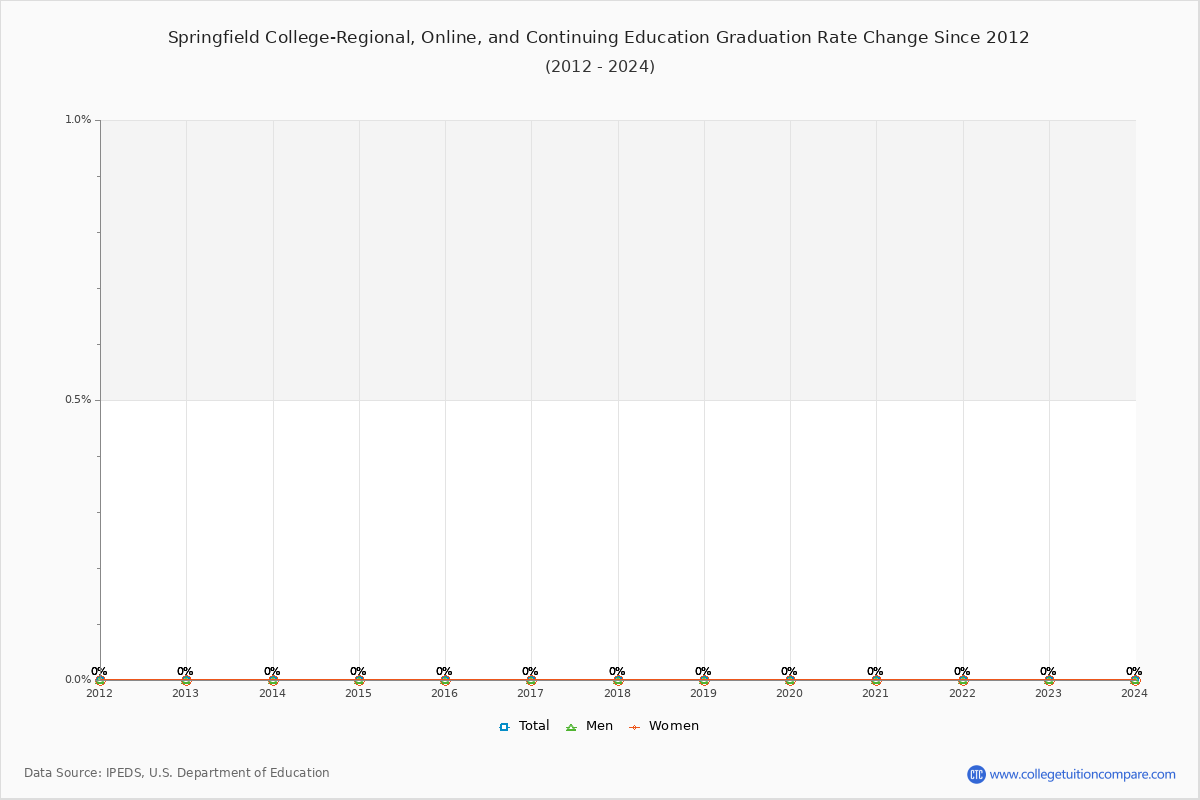1200x800 pixels.
Task: Toggle the Total series in legend
Action: click(x=524, y=726)
